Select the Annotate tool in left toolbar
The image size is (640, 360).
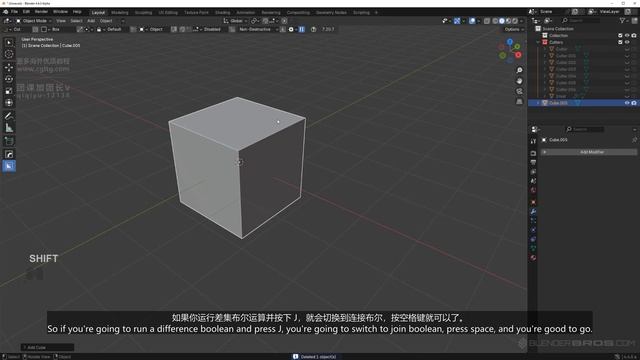tap(9, 116)
